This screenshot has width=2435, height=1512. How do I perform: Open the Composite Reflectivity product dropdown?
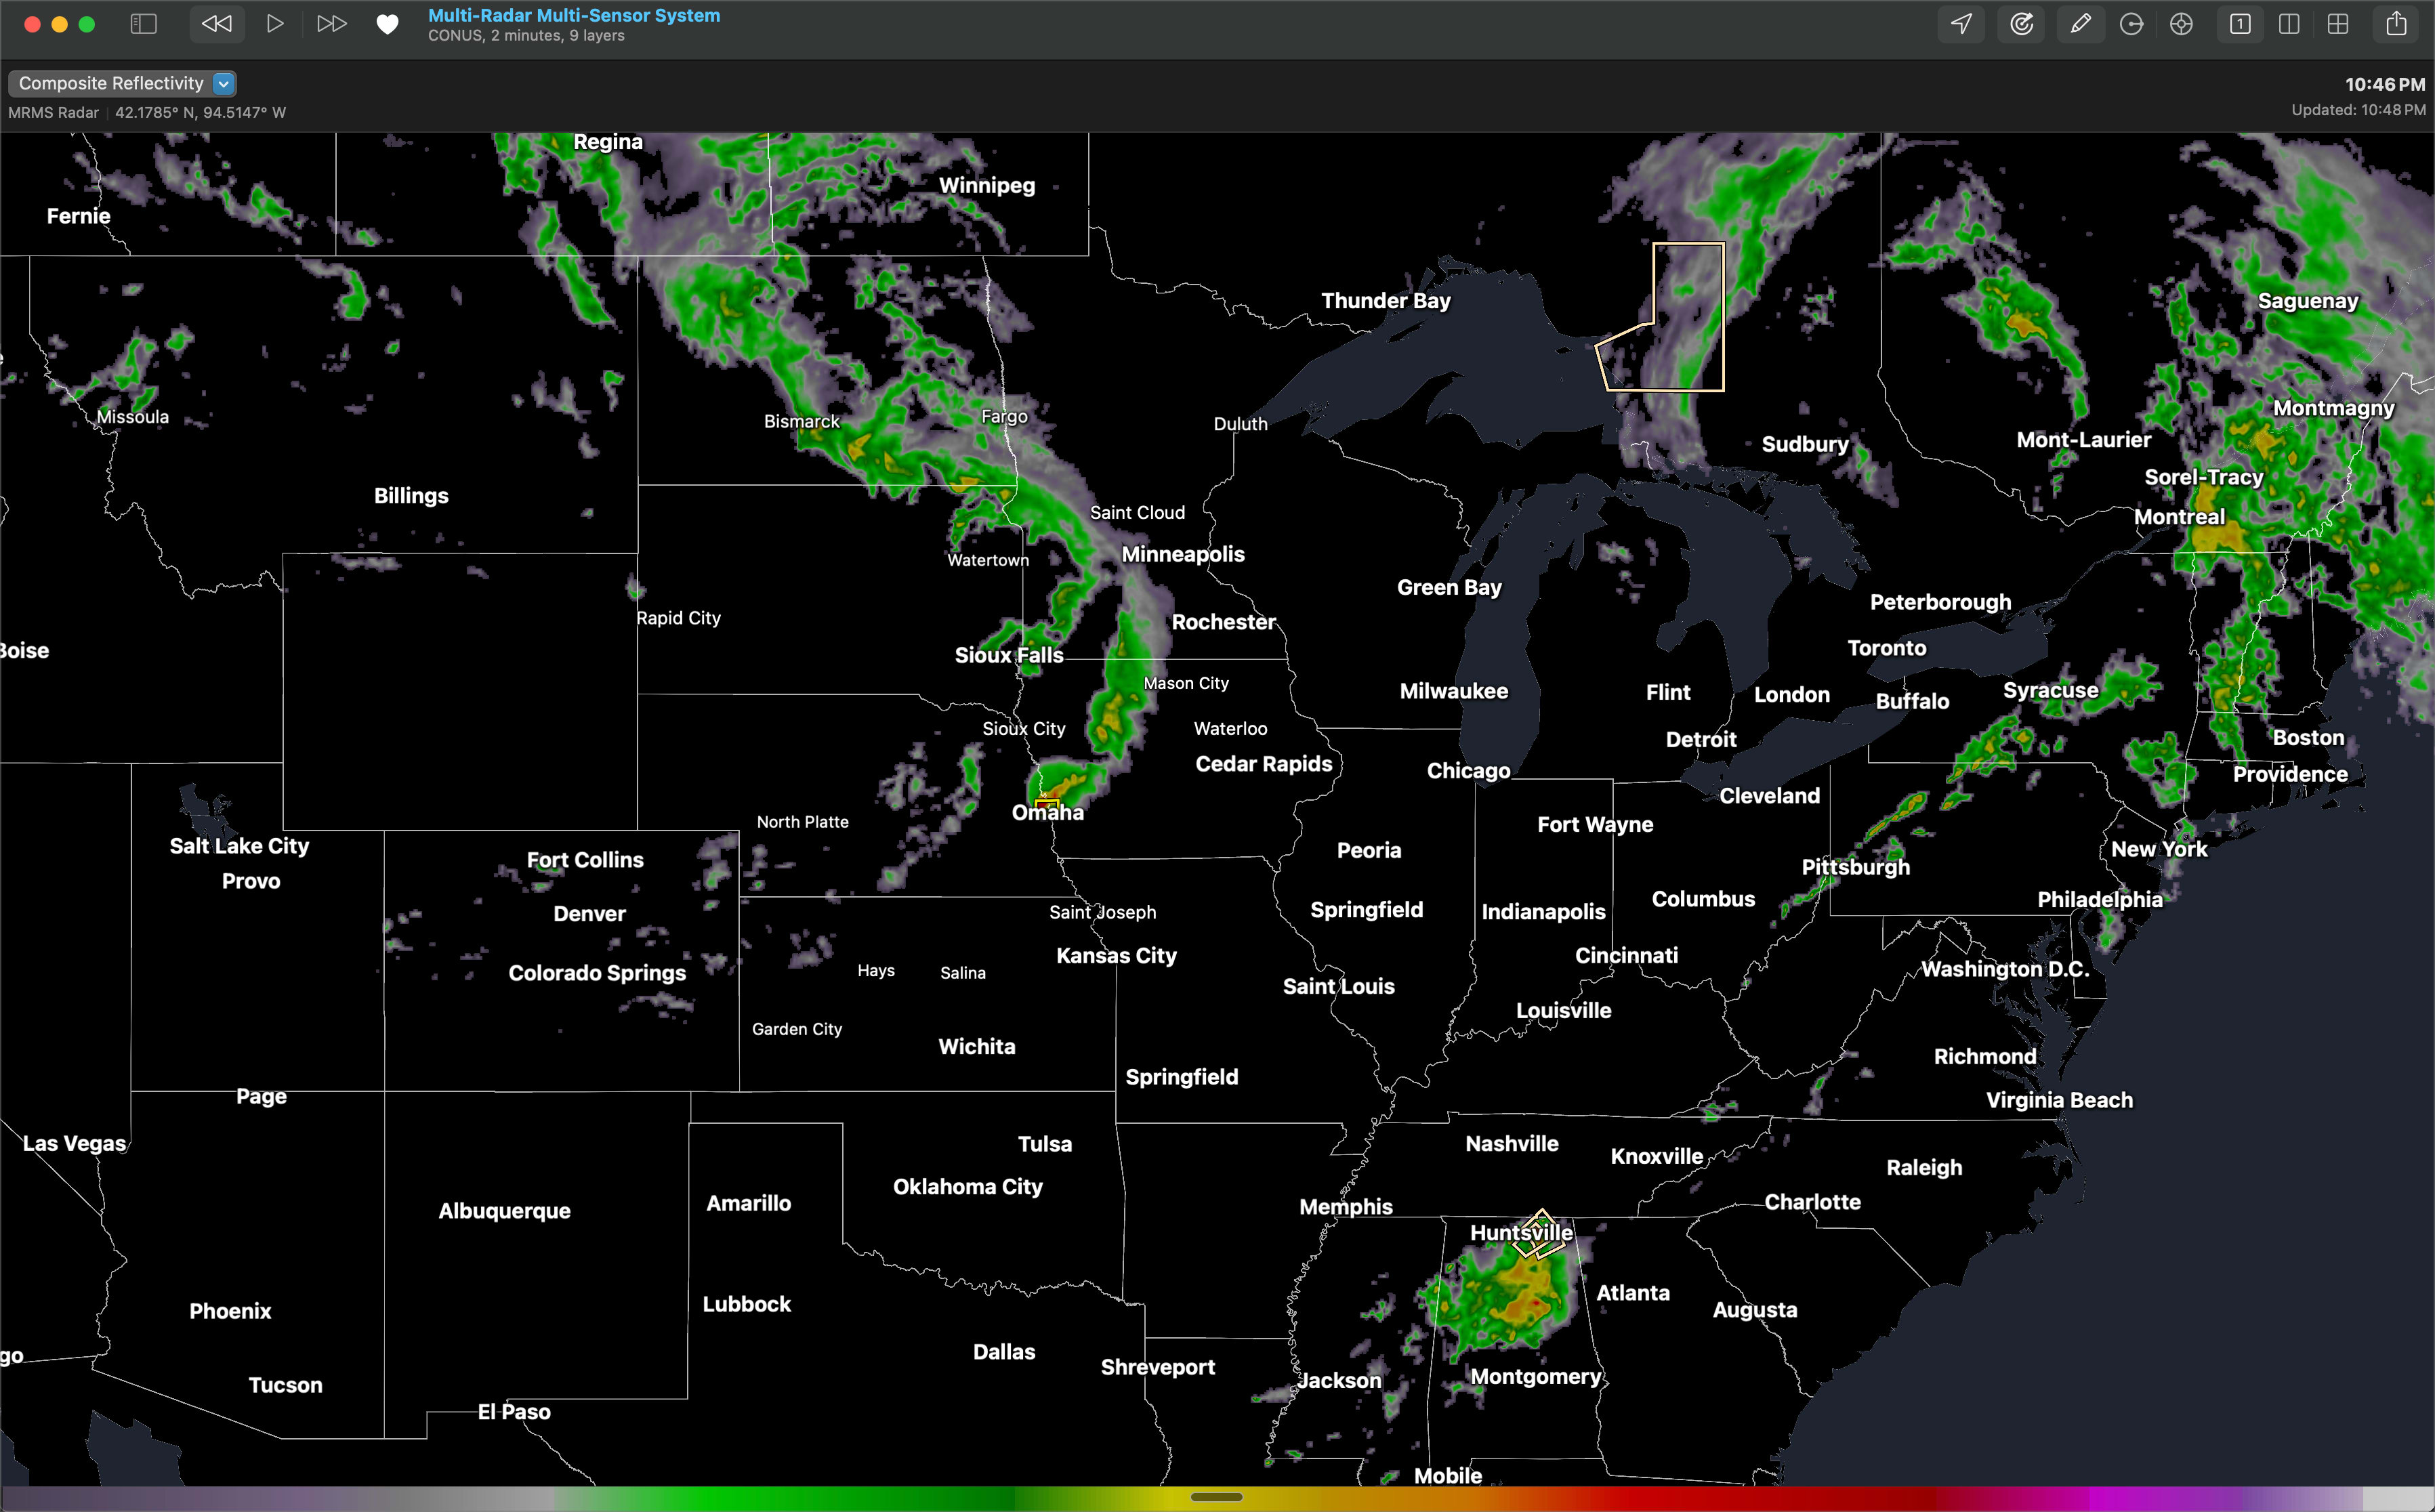click(x=111, y=83)
